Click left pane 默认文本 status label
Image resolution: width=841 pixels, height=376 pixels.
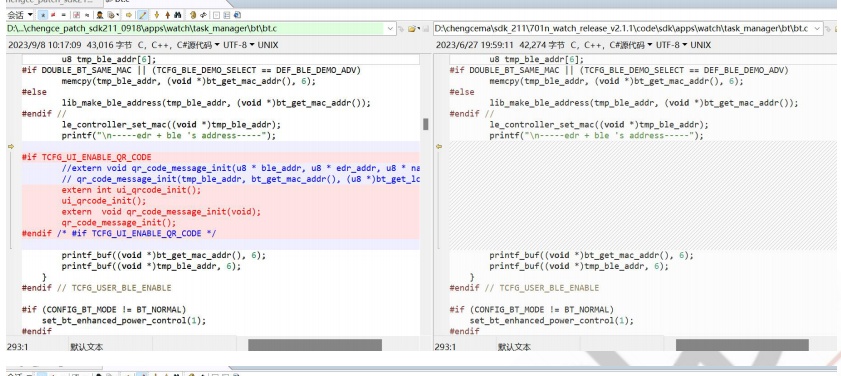pos(86,347)
